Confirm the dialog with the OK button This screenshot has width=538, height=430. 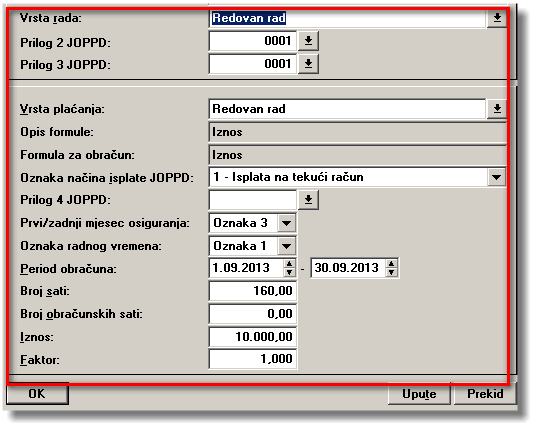pos(37,394)
